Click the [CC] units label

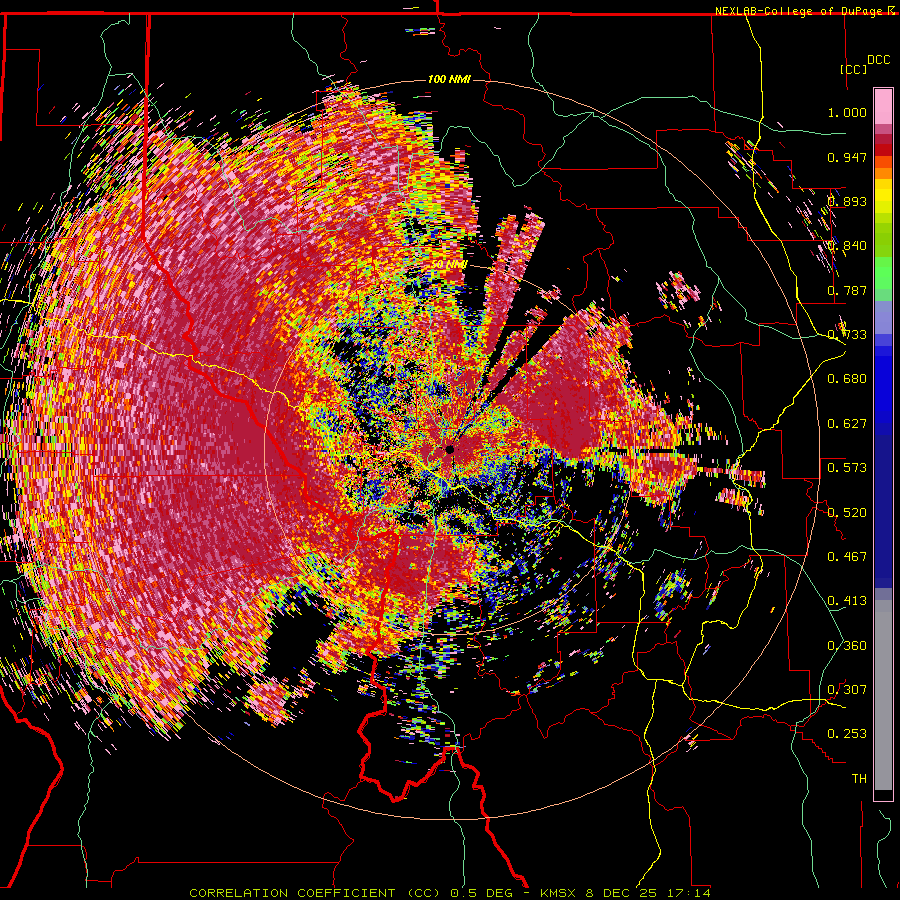point(853,69)
